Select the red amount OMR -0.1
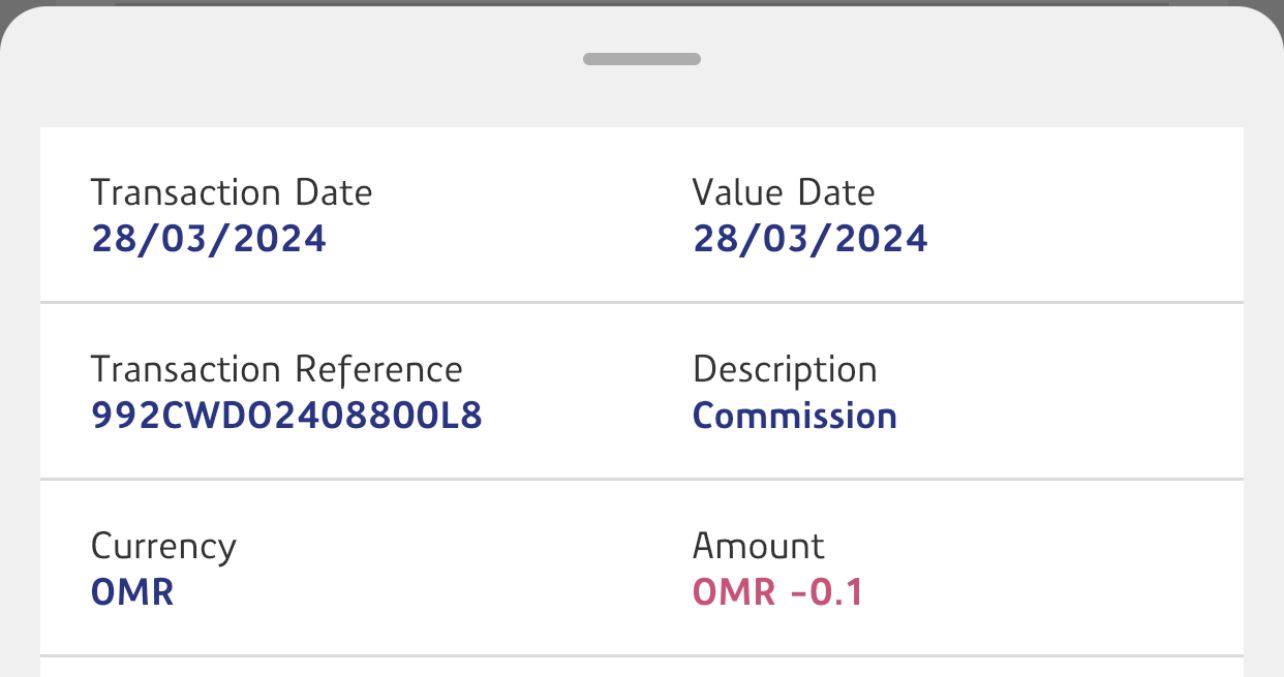 click(x=777, y=592)
